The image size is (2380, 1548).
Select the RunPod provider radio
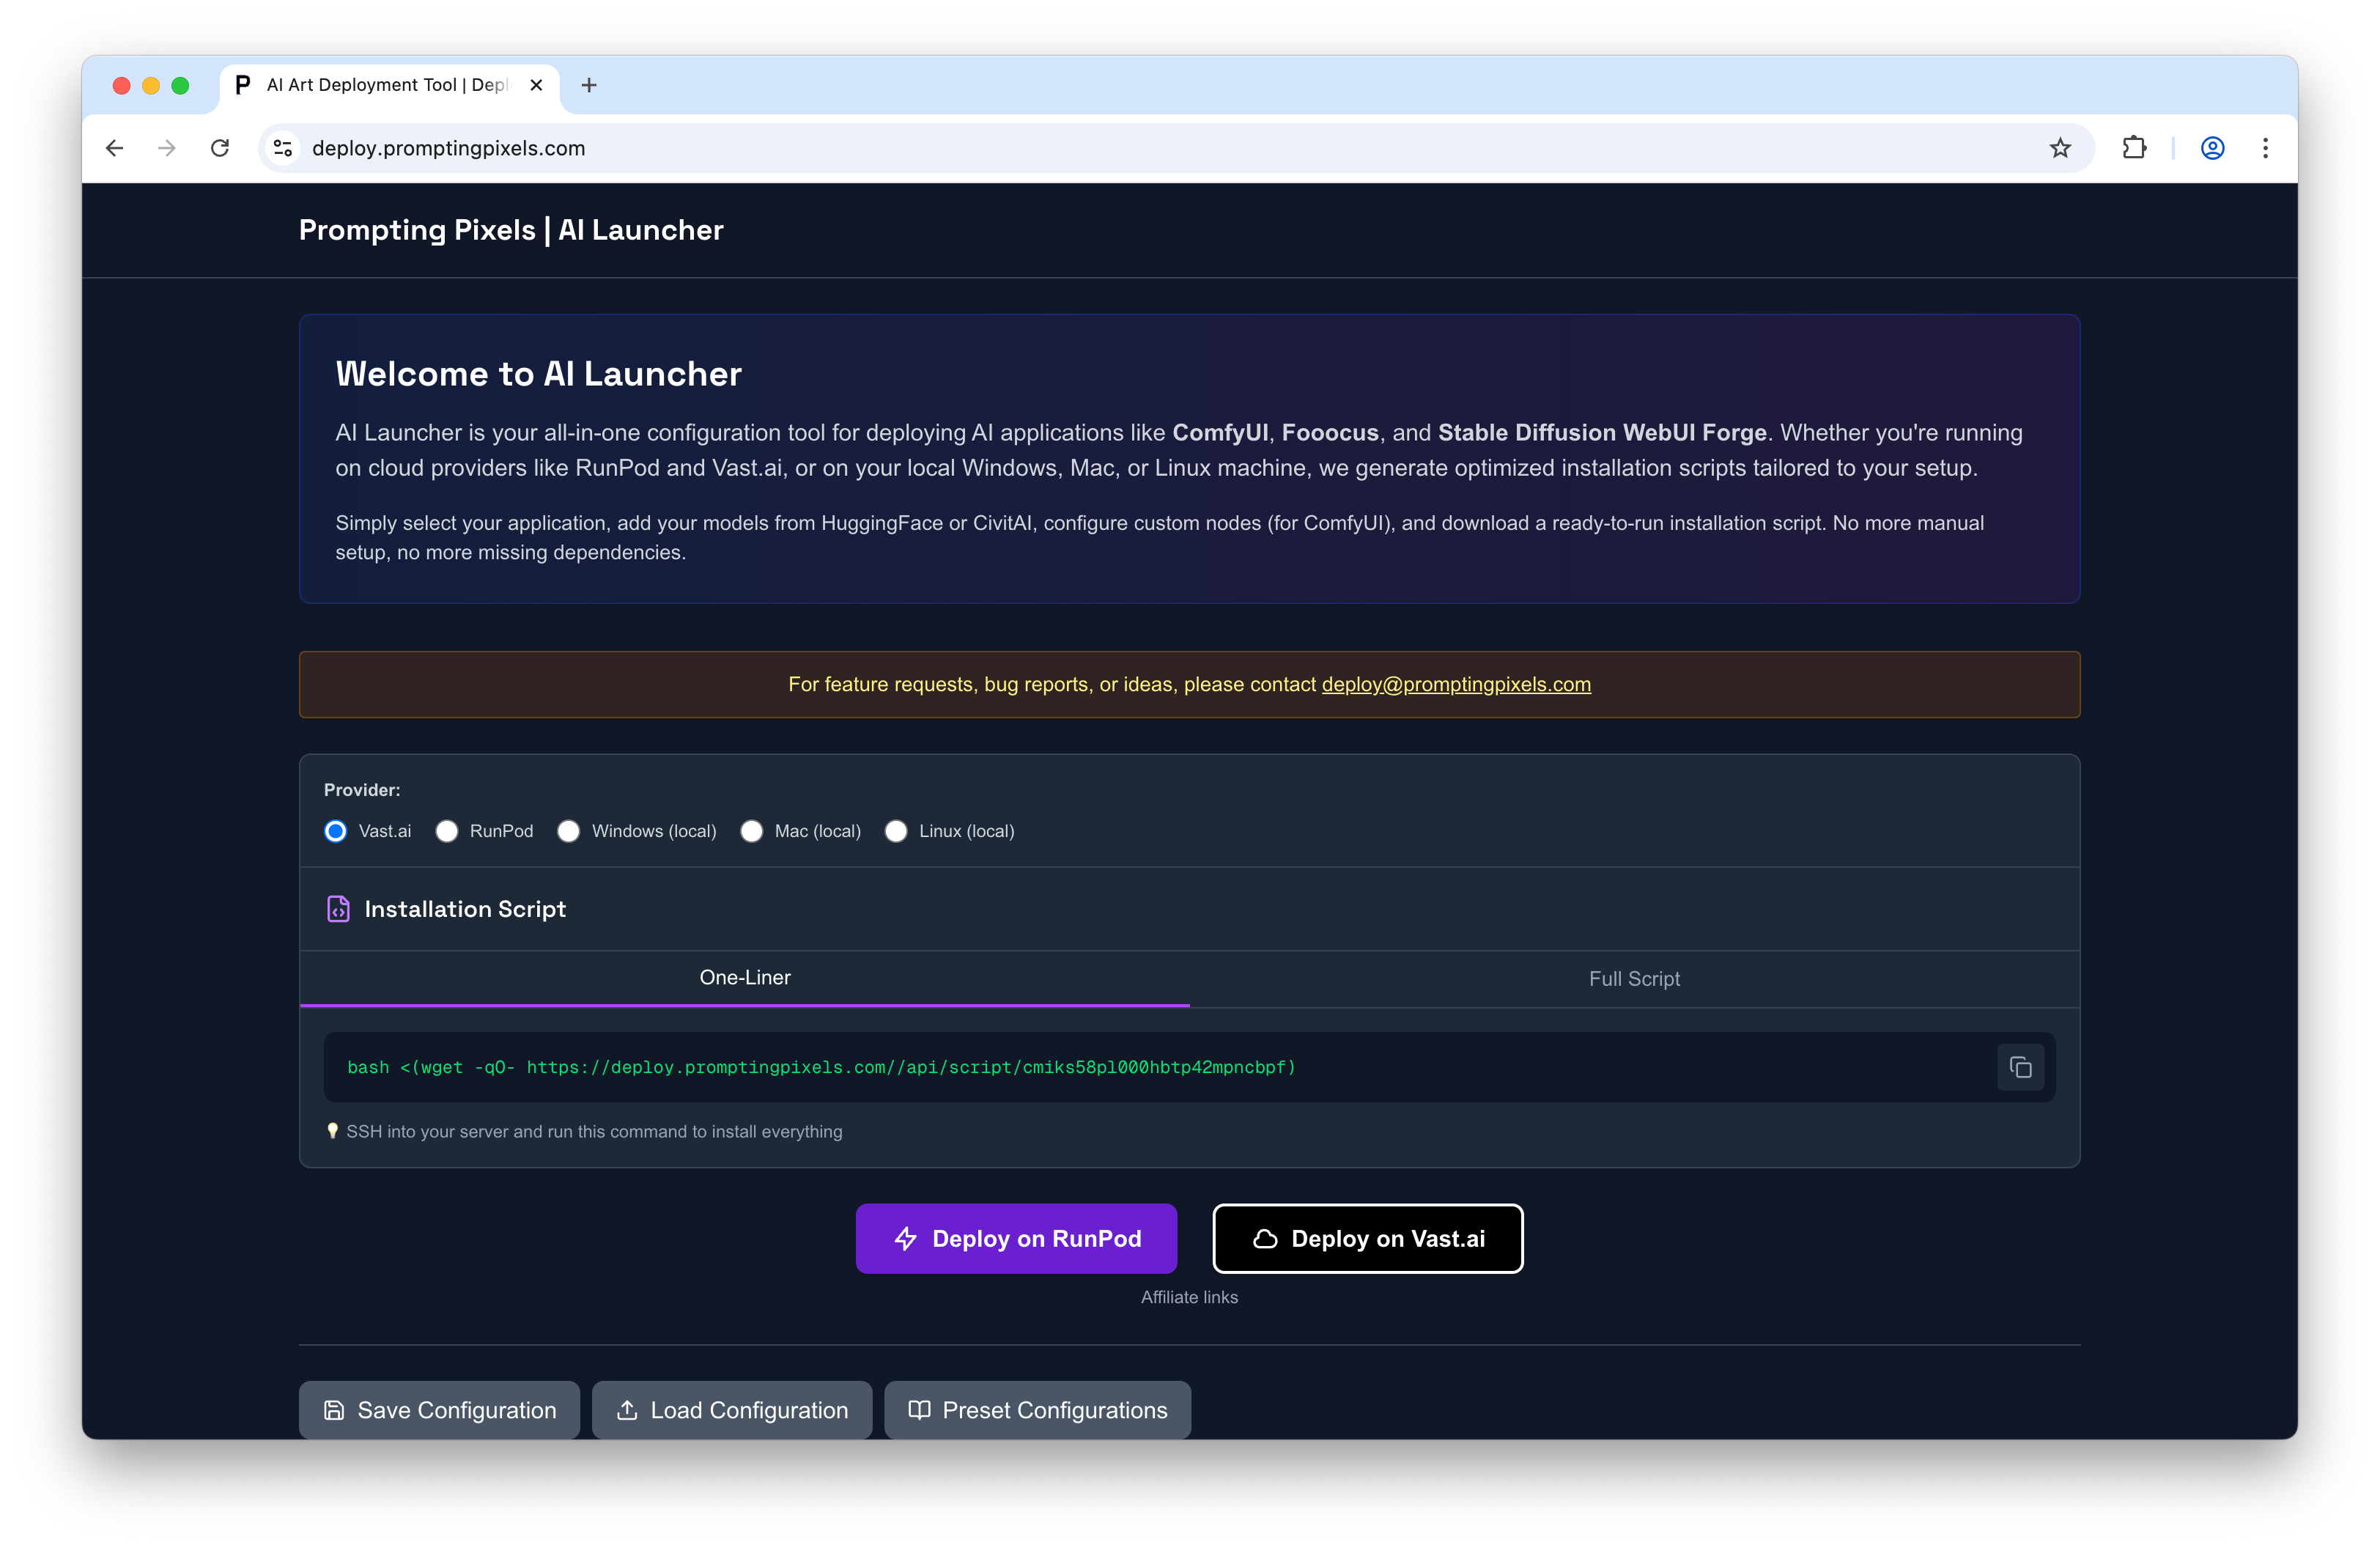(447, 831)
